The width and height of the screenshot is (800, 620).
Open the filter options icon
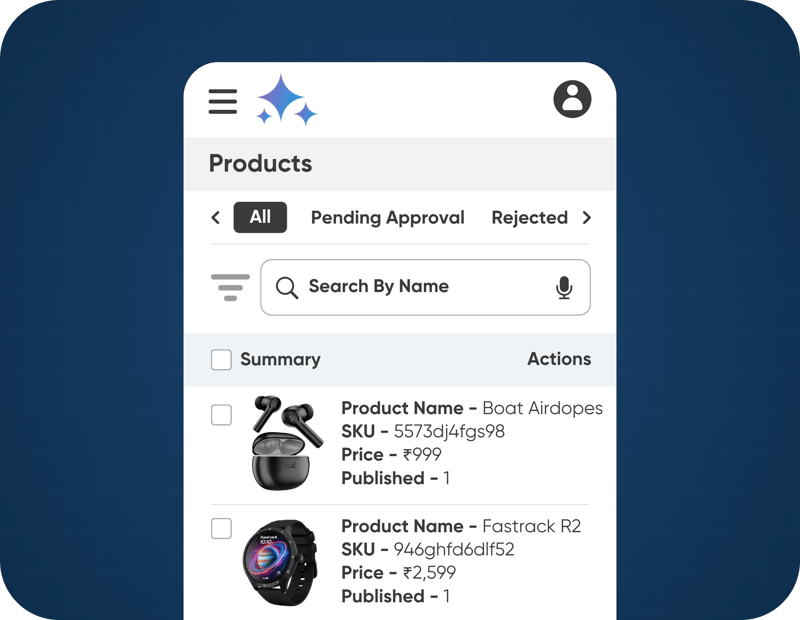pos(230,287)
